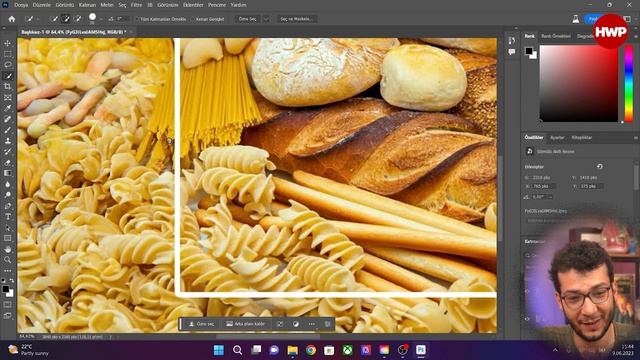
Task: Select the Eraser tool
Action: (8, 162)
